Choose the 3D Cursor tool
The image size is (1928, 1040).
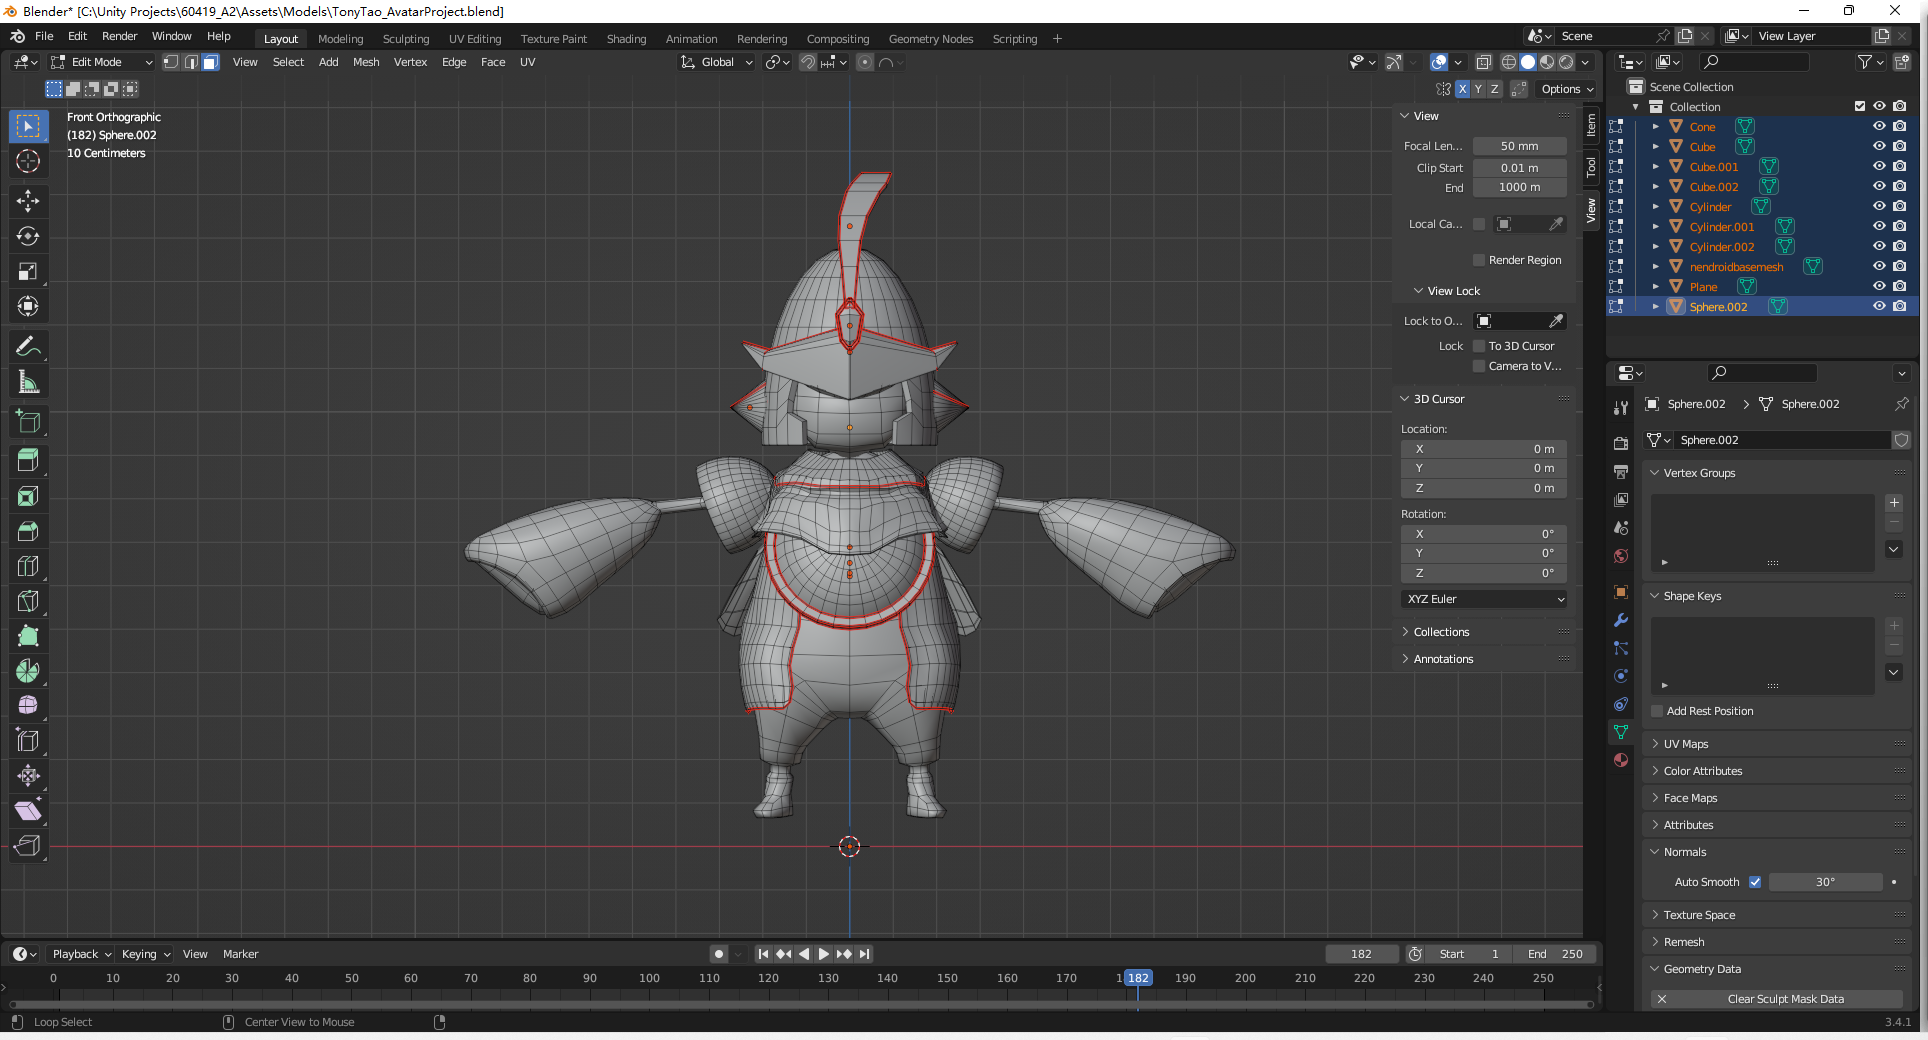coord(28,161)
